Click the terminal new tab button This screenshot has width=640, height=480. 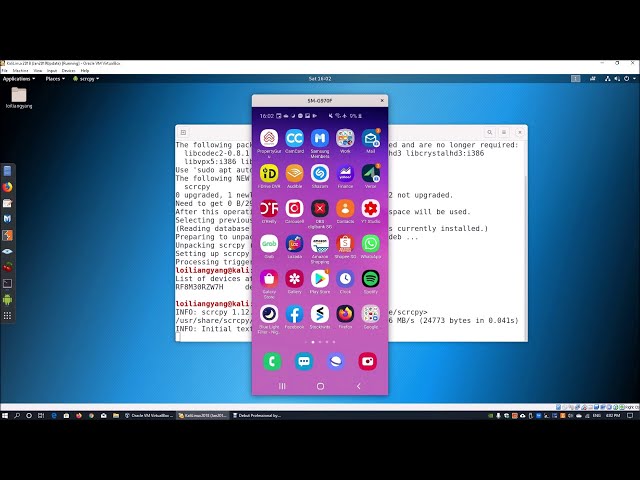click(x=183, y=132)
